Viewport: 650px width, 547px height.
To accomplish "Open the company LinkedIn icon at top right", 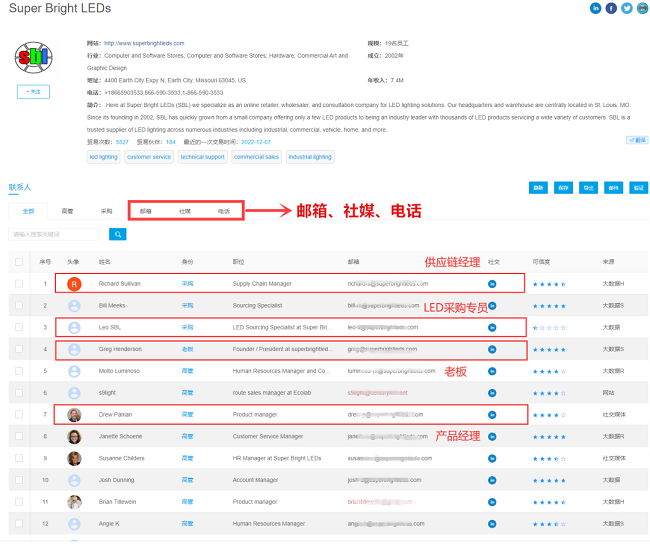I will pos(595,8).
